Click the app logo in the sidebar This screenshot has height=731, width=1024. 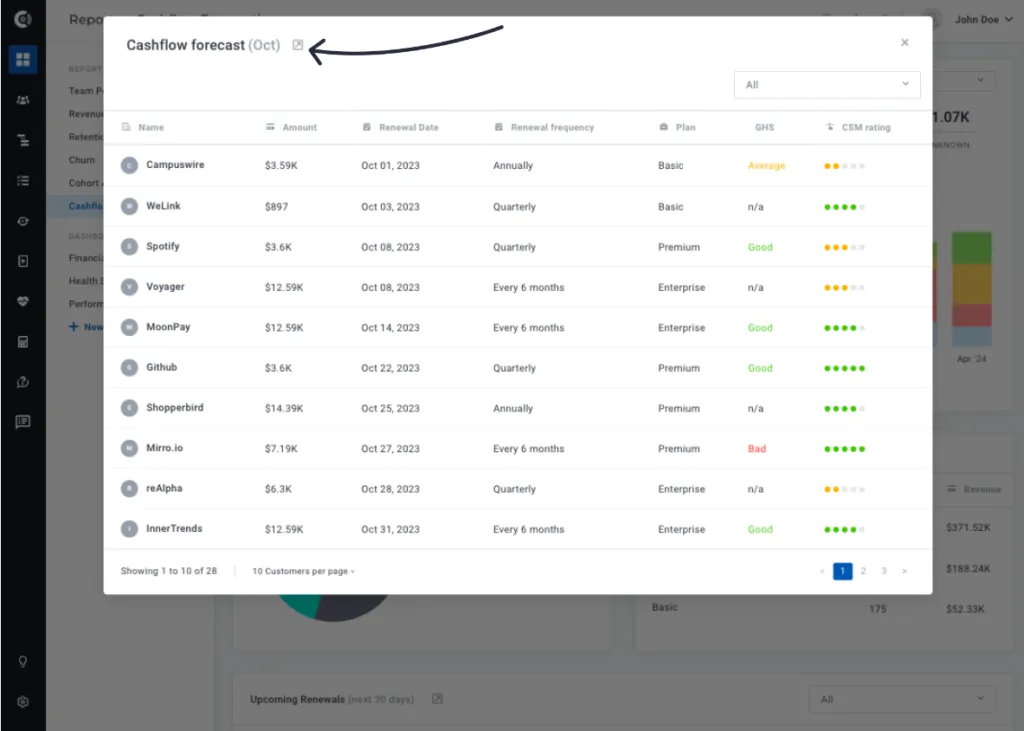point(23,19)
